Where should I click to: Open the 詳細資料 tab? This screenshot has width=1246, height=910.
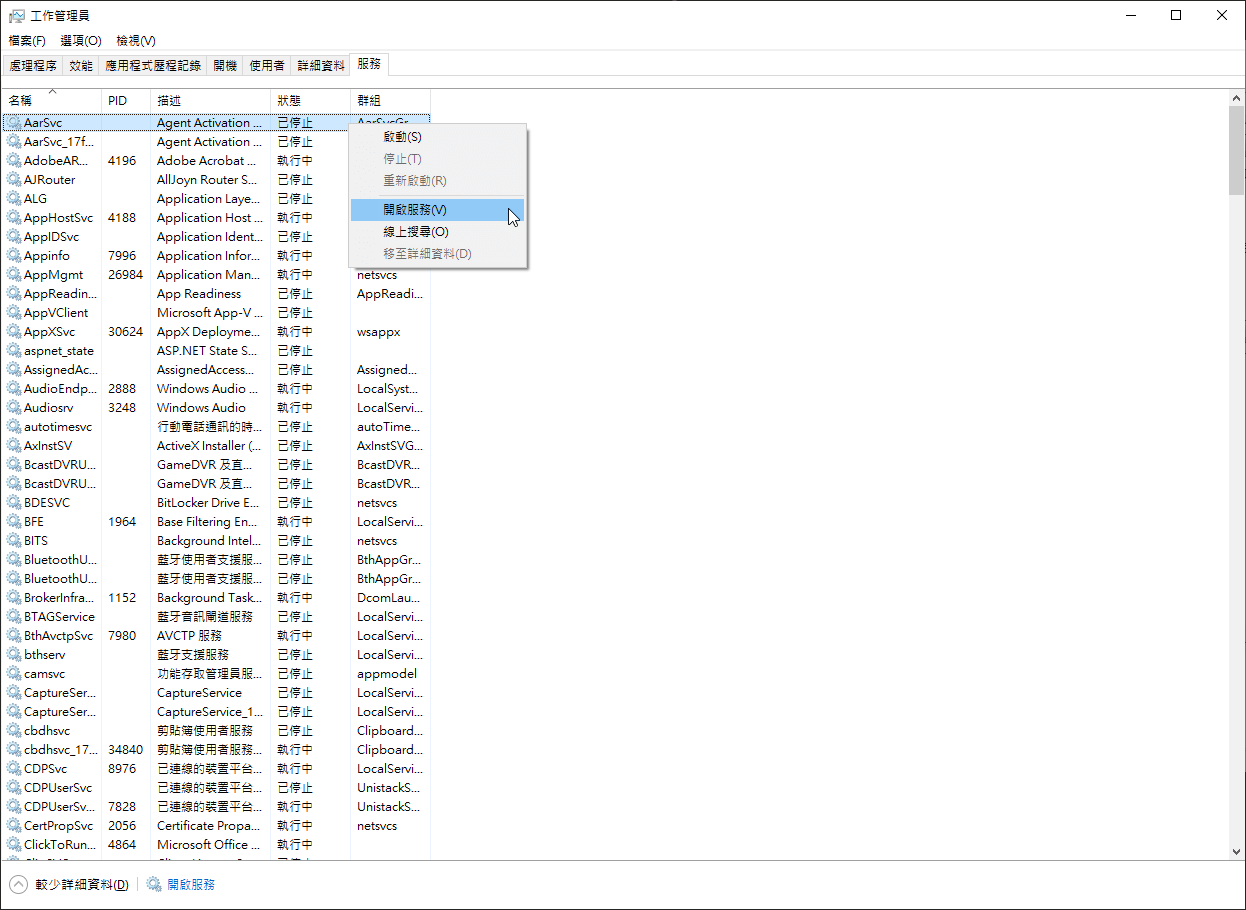[x=321, y=65]
